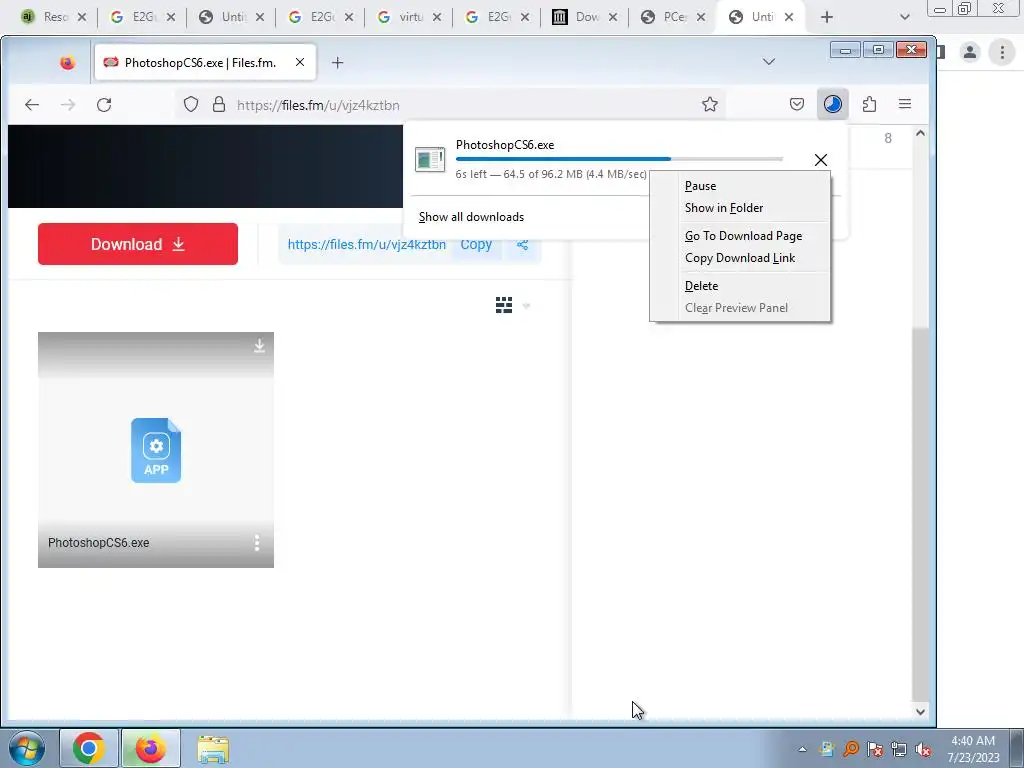Screen dimensions: 1024x768
Task: Close the PhotoshopCS6.exe Firefox tab
Action: 300,63
